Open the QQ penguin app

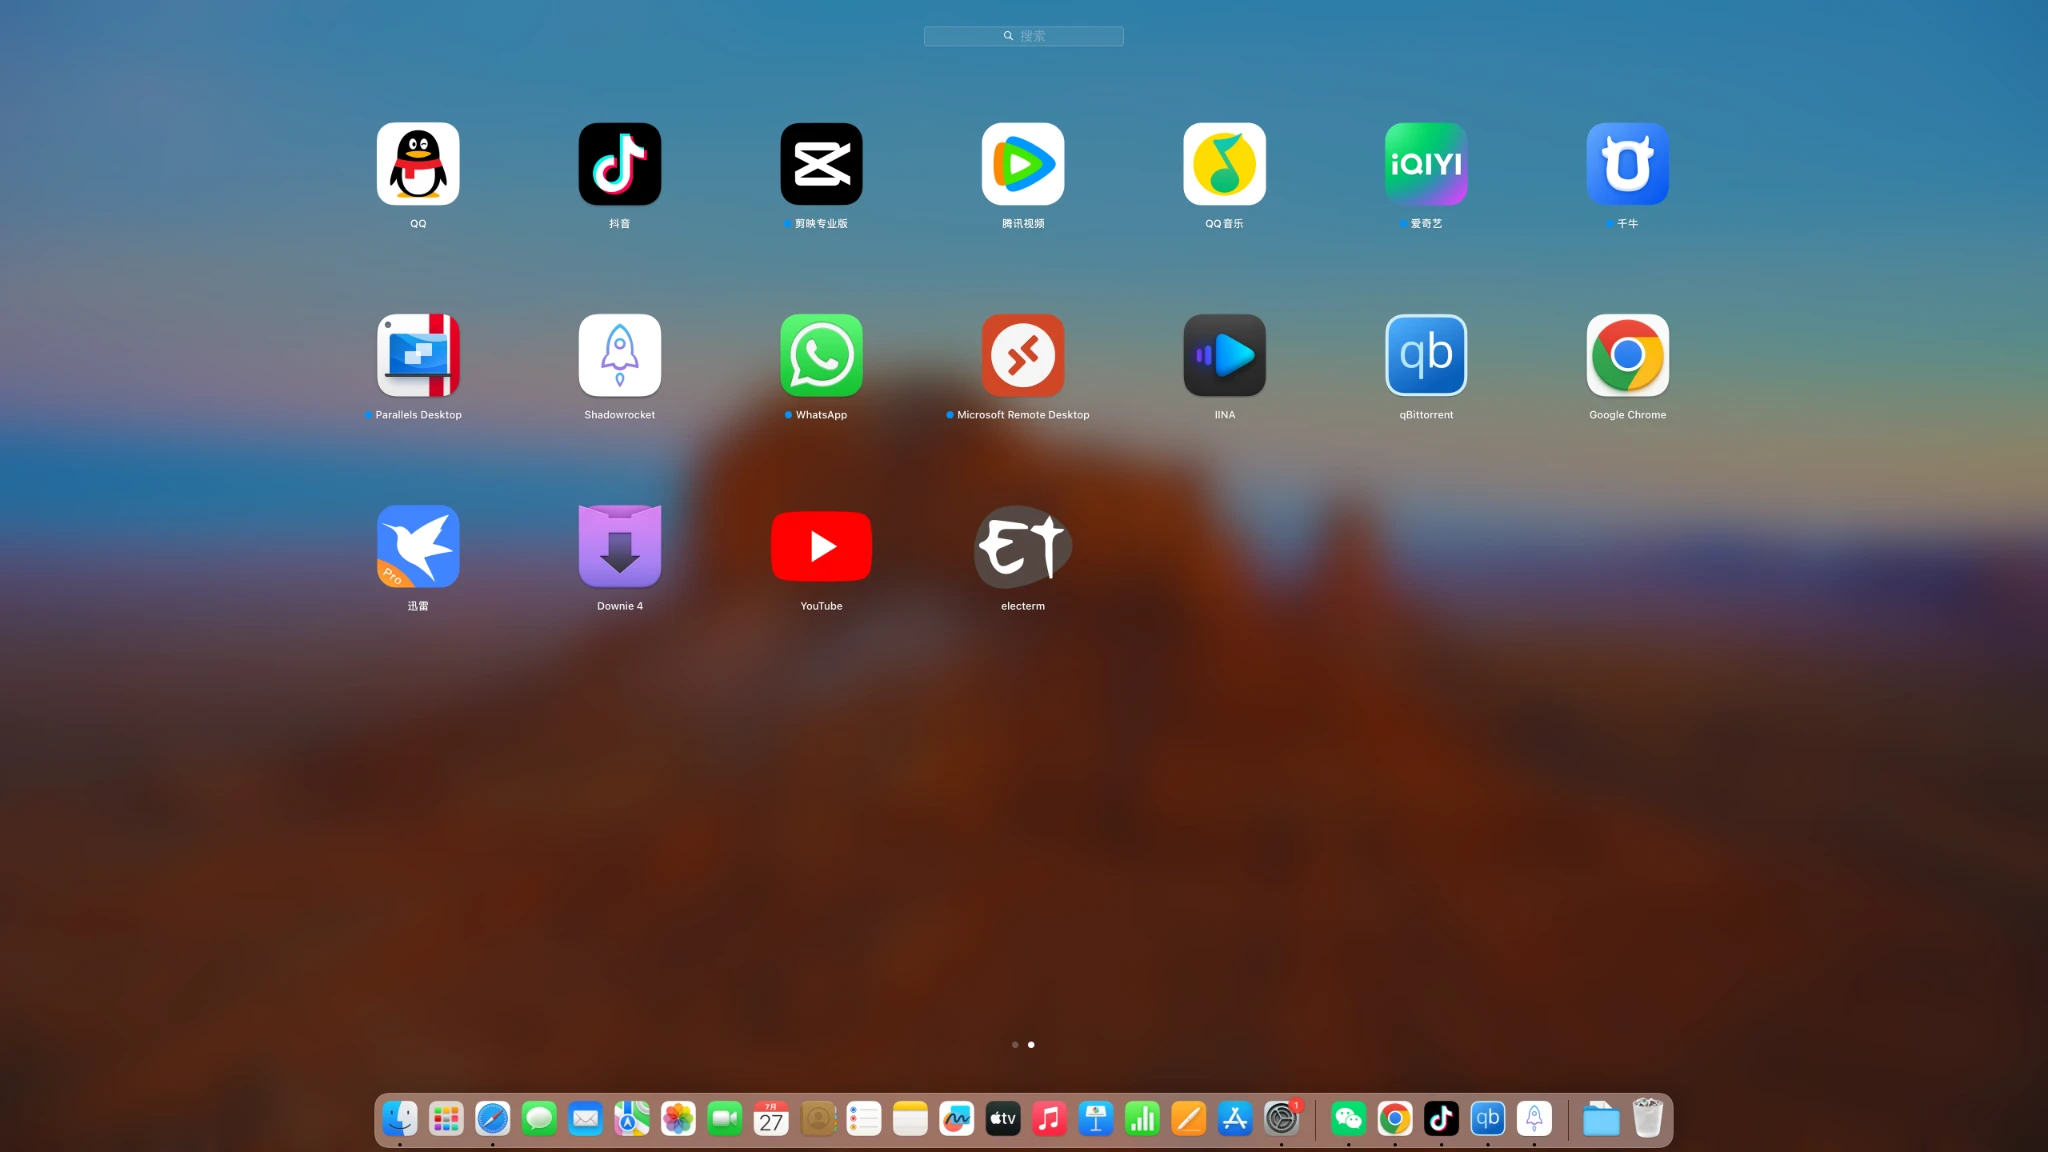[418, 164]
